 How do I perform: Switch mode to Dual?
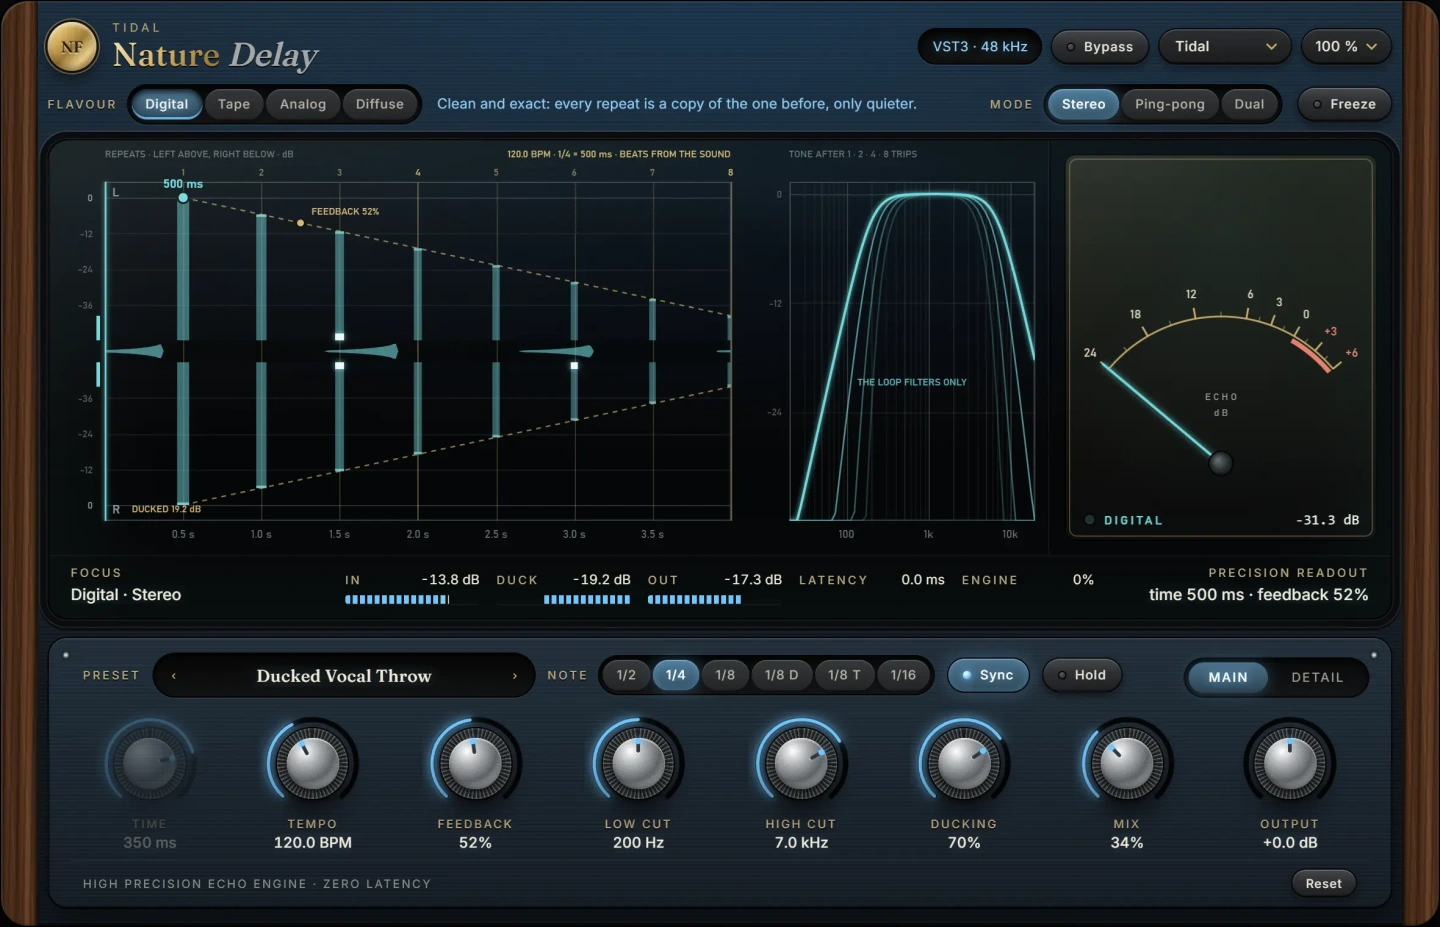[1249, 104]
